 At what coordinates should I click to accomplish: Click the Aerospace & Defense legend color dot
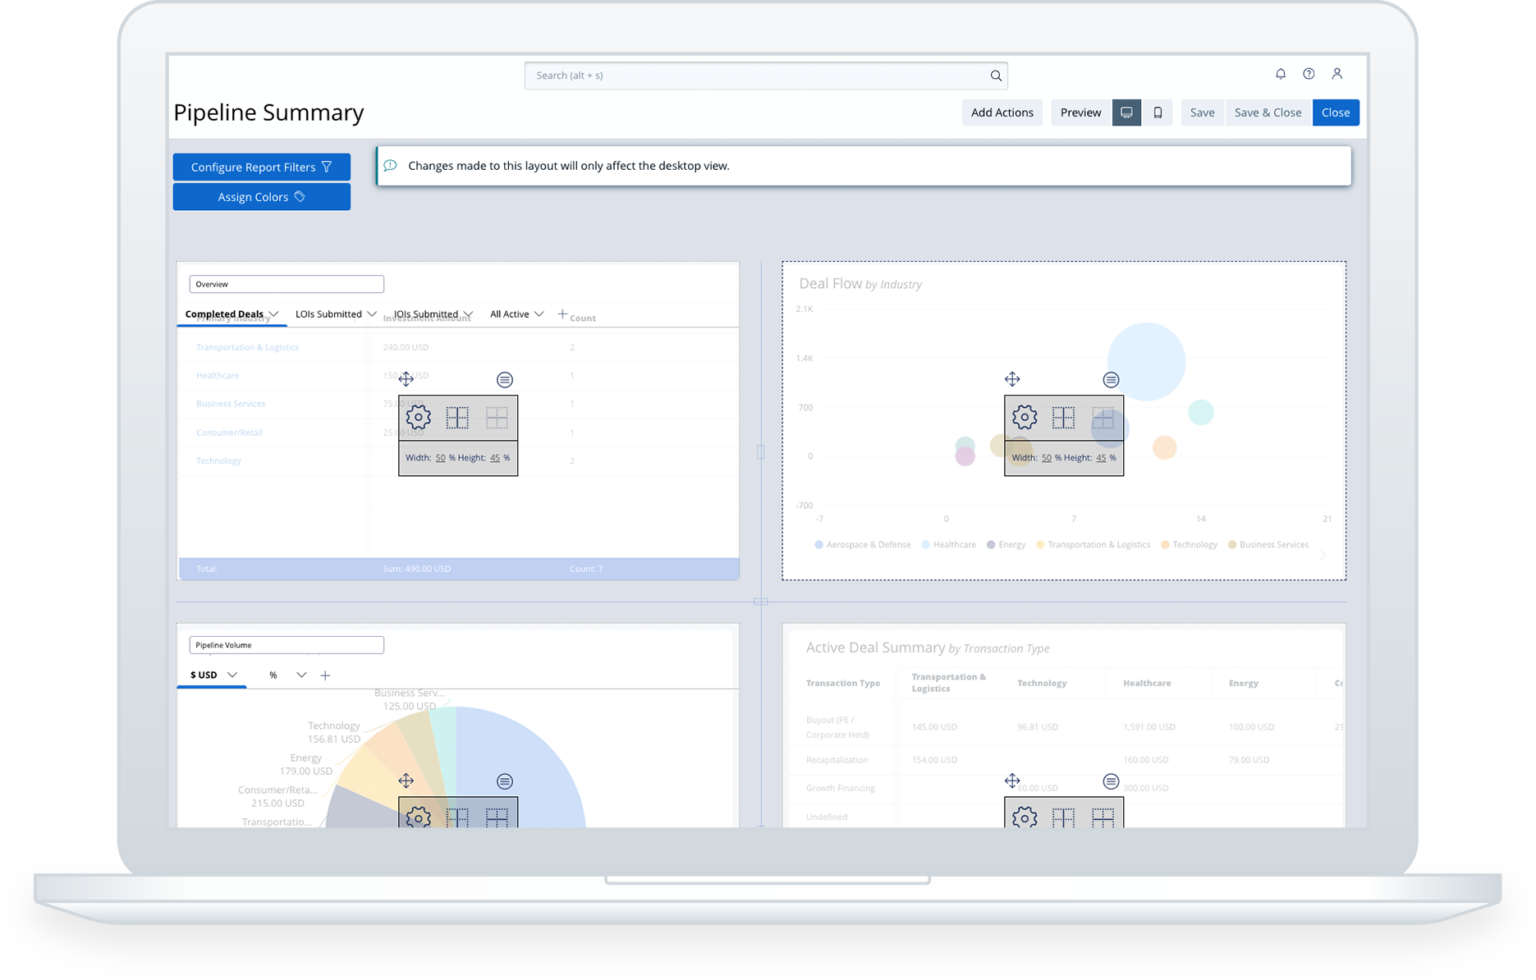pyautogui.click(x=819, y=545)
